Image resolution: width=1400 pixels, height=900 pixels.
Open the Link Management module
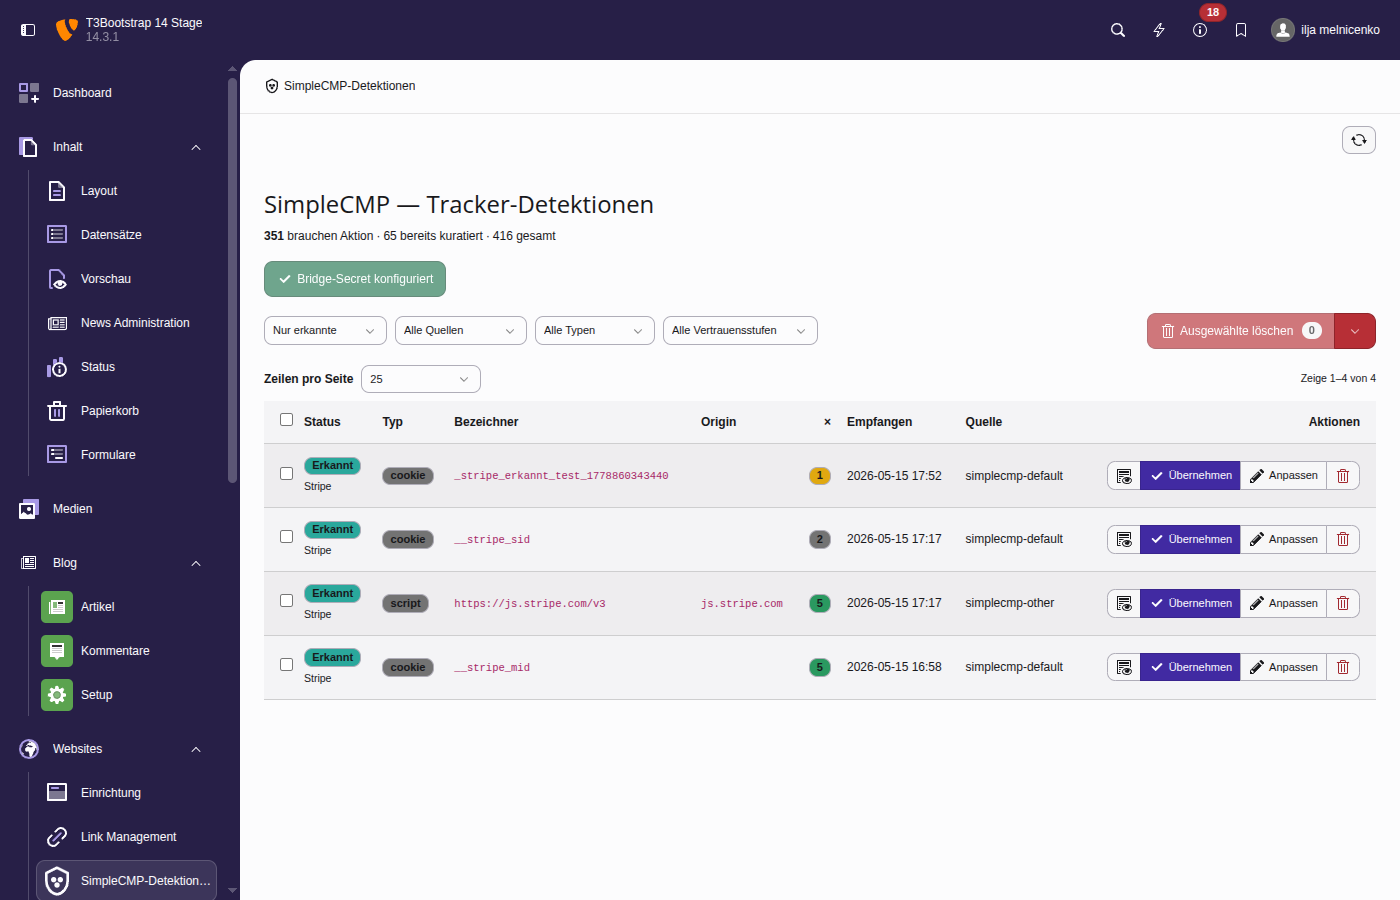click(128, 837)
